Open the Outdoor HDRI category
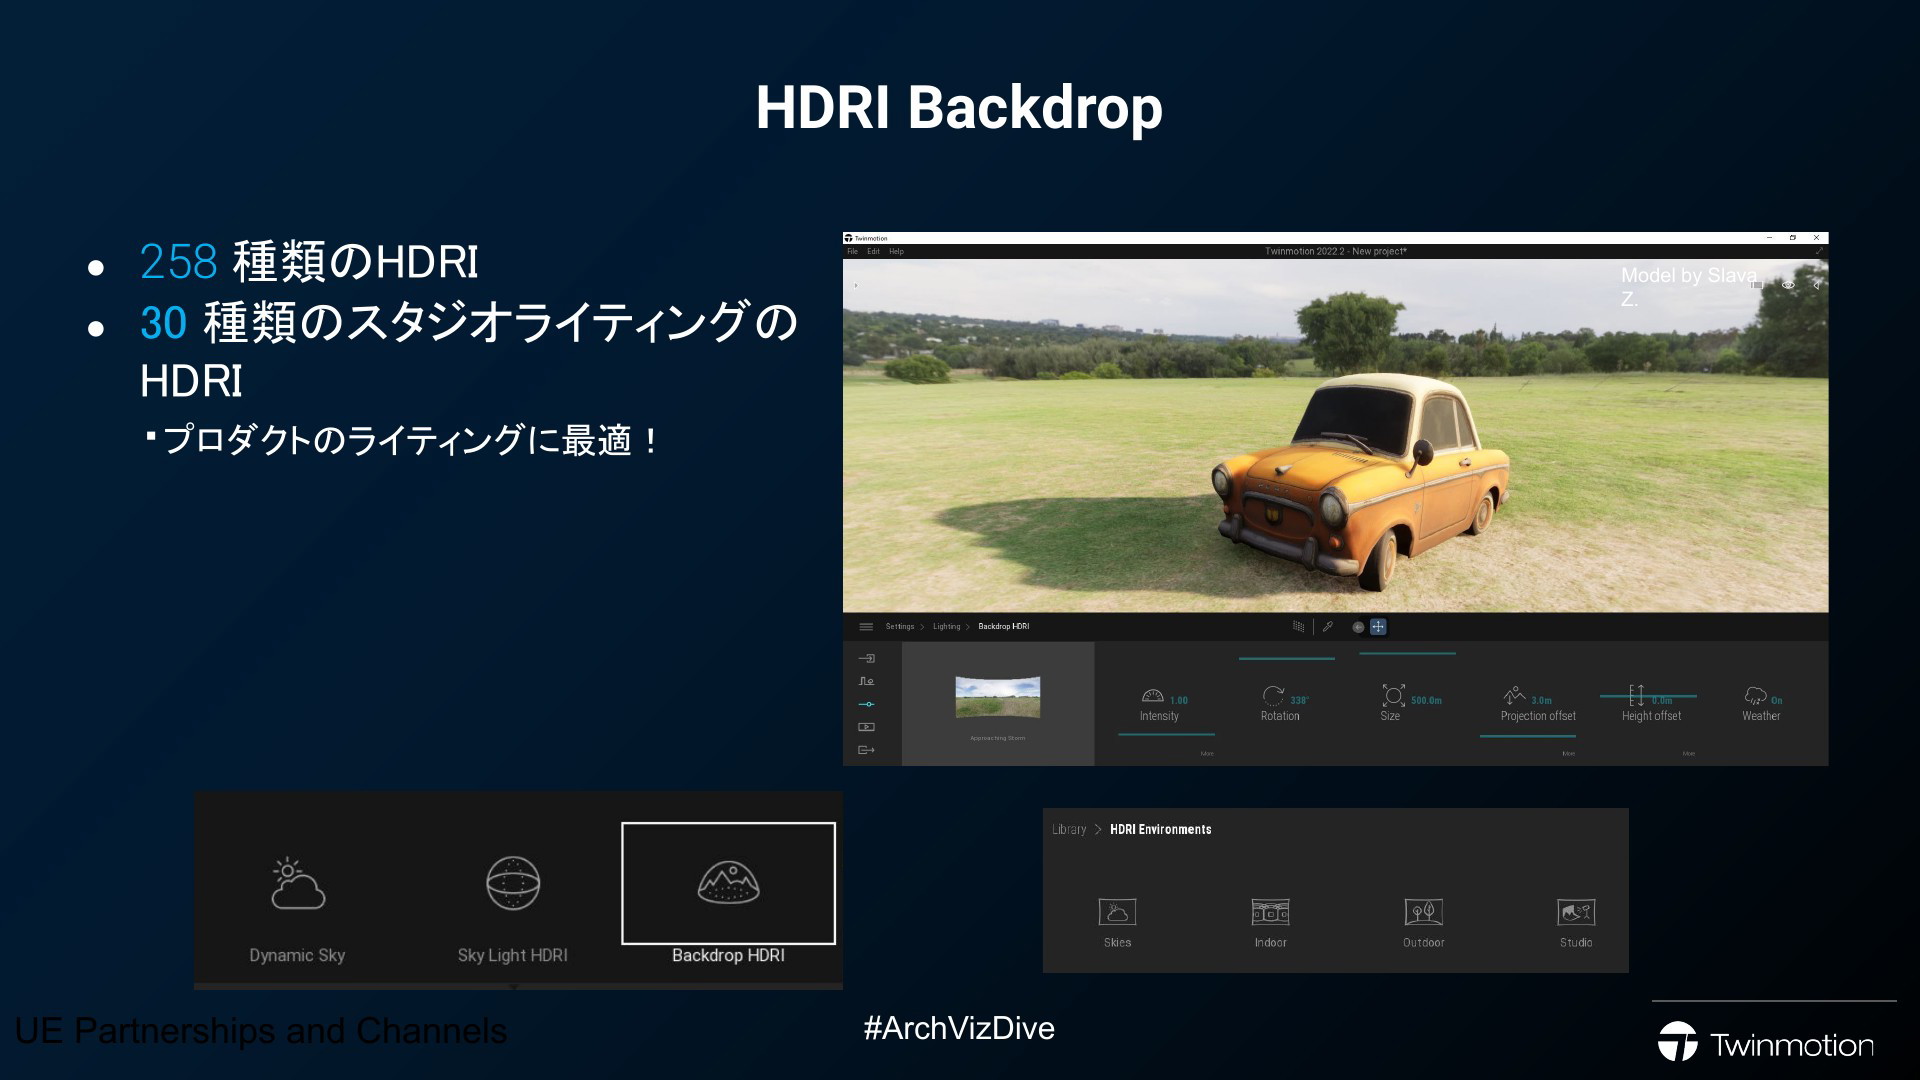This screenshot has width=1920, height=1080. (1423, 922)
